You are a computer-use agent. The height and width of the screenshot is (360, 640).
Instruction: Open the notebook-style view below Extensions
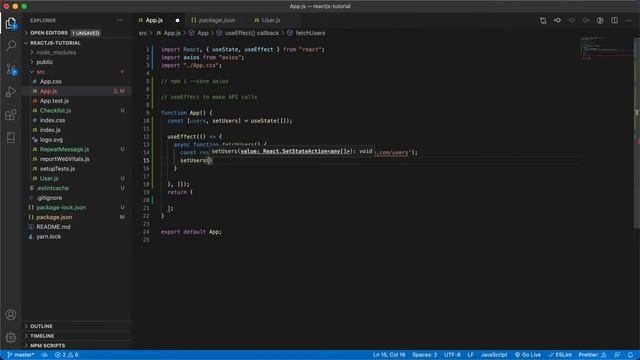[x=11, y=138]
